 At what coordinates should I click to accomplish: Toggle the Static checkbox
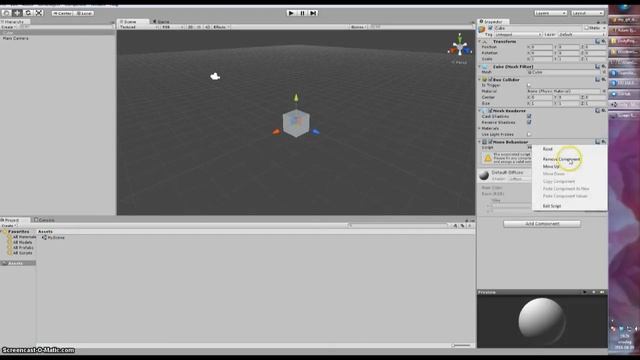coord(587,28)
